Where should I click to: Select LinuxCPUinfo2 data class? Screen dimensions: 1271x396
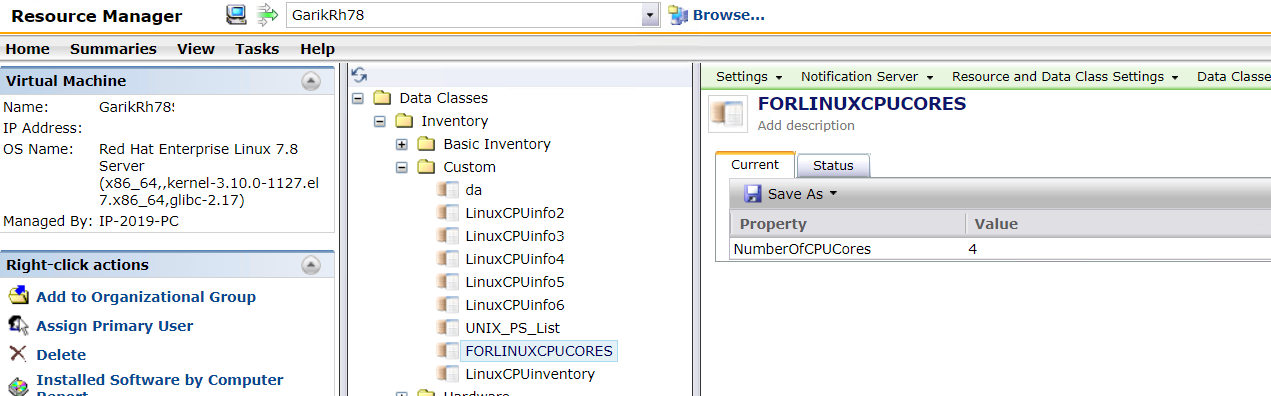[515, 213]
